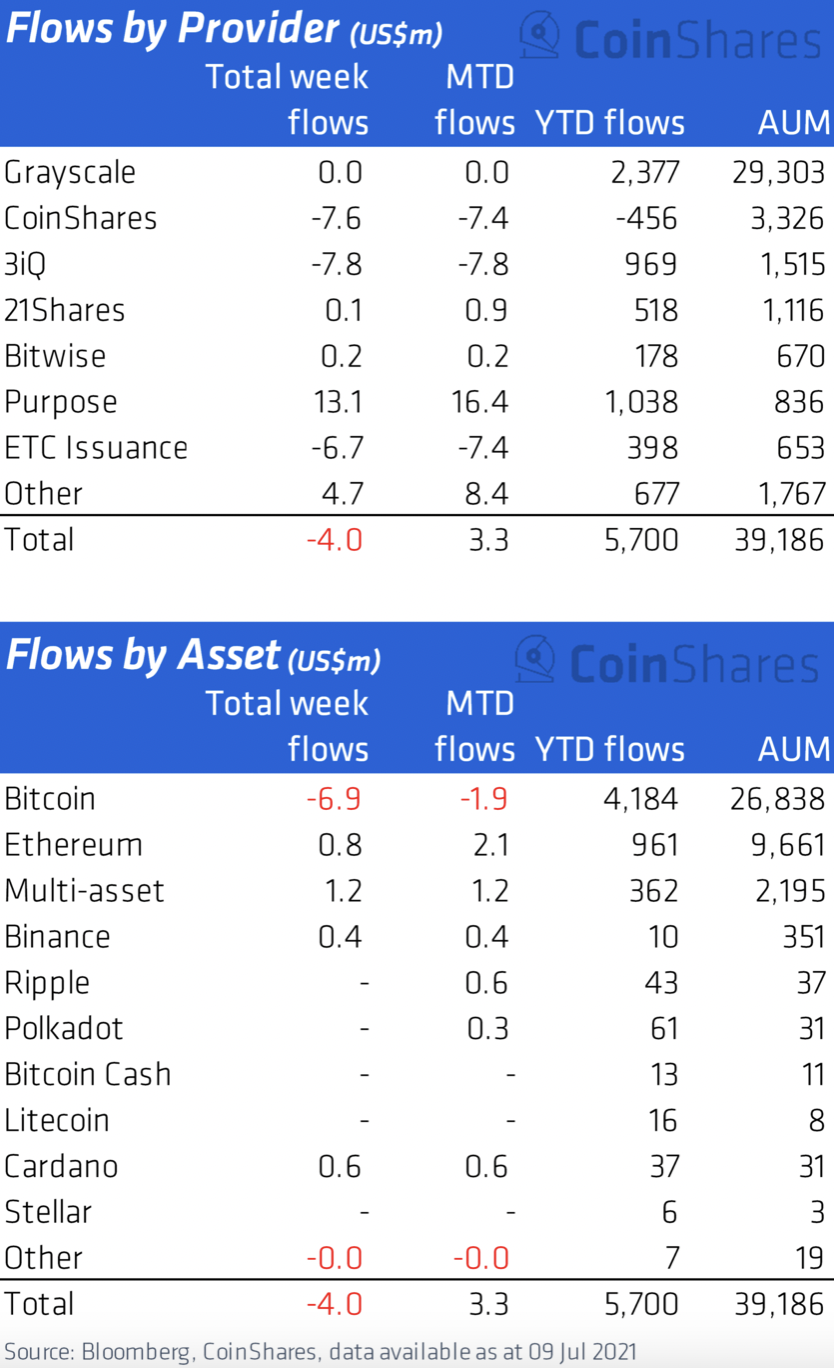Image resolution: width=834 pixels, height=1368 pixels.
Task: Click the CoinShares logo in asset table
Action: coord(668,662)
